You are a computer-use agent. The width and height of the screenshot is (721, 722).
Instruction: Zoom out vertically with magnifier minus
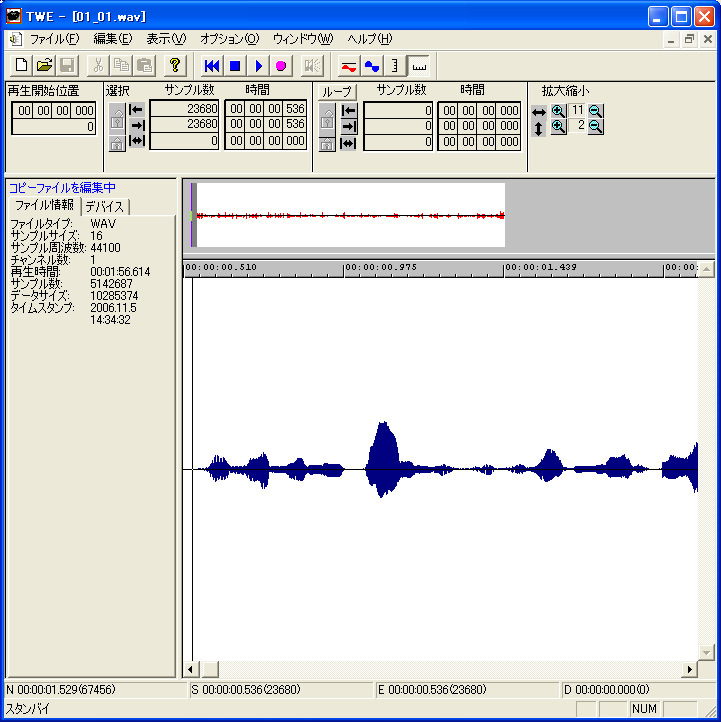(x=595, y=127)
